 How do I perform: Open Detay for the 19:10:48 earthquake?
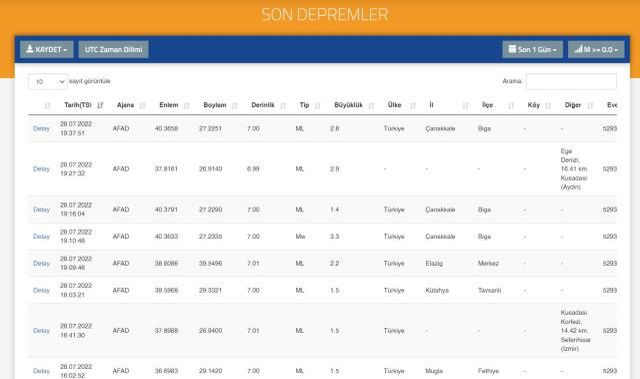41,237
